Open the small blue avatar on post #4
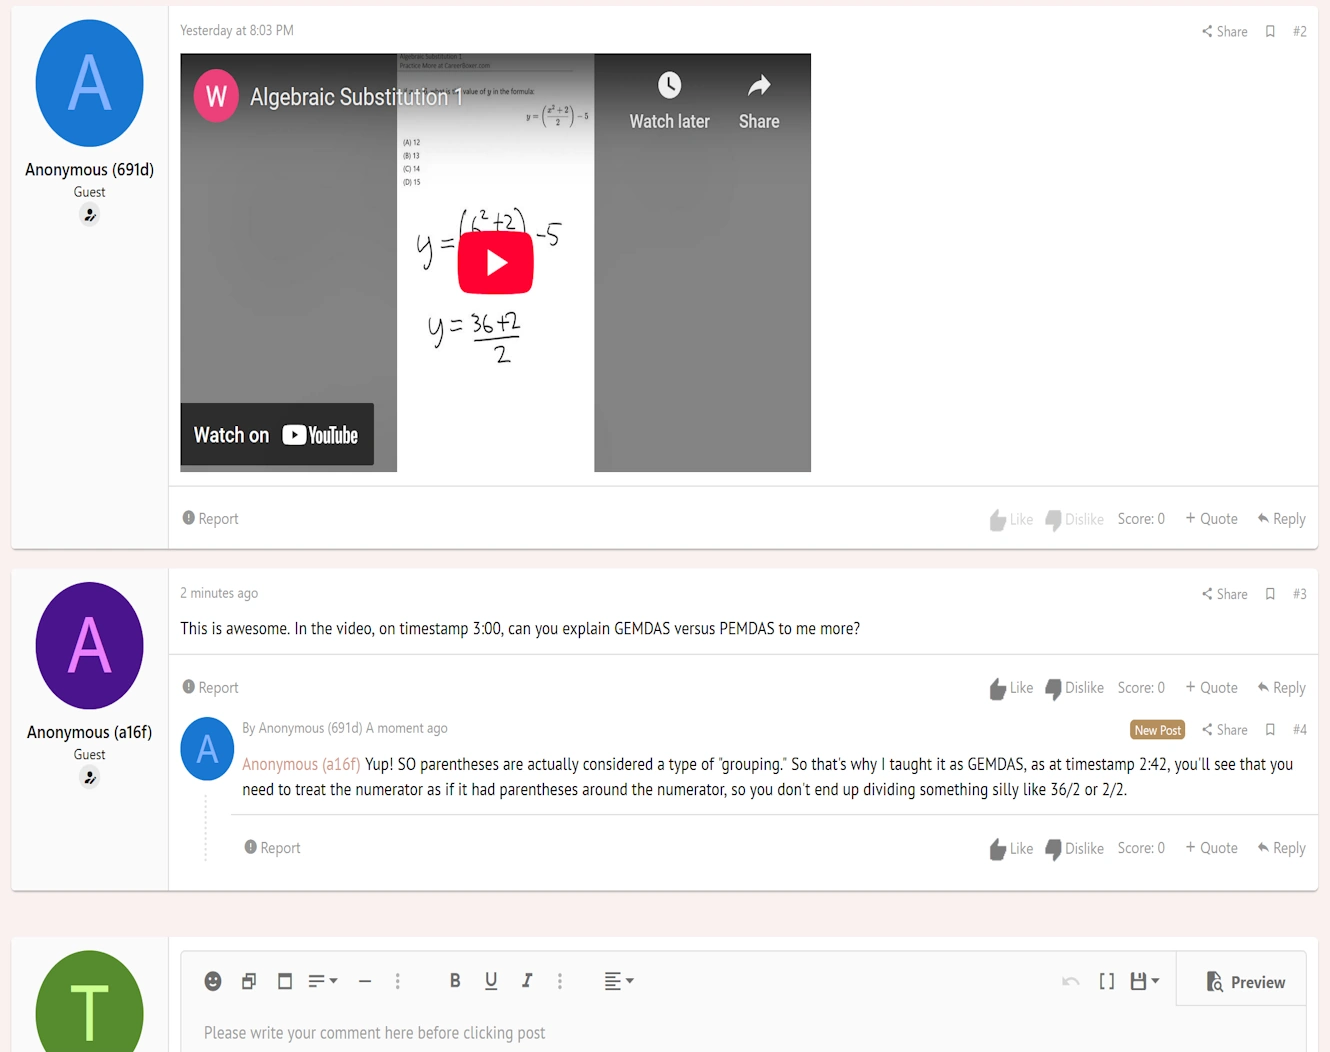The width and height of the screenshot is (1330, 1052). [207, 749]
